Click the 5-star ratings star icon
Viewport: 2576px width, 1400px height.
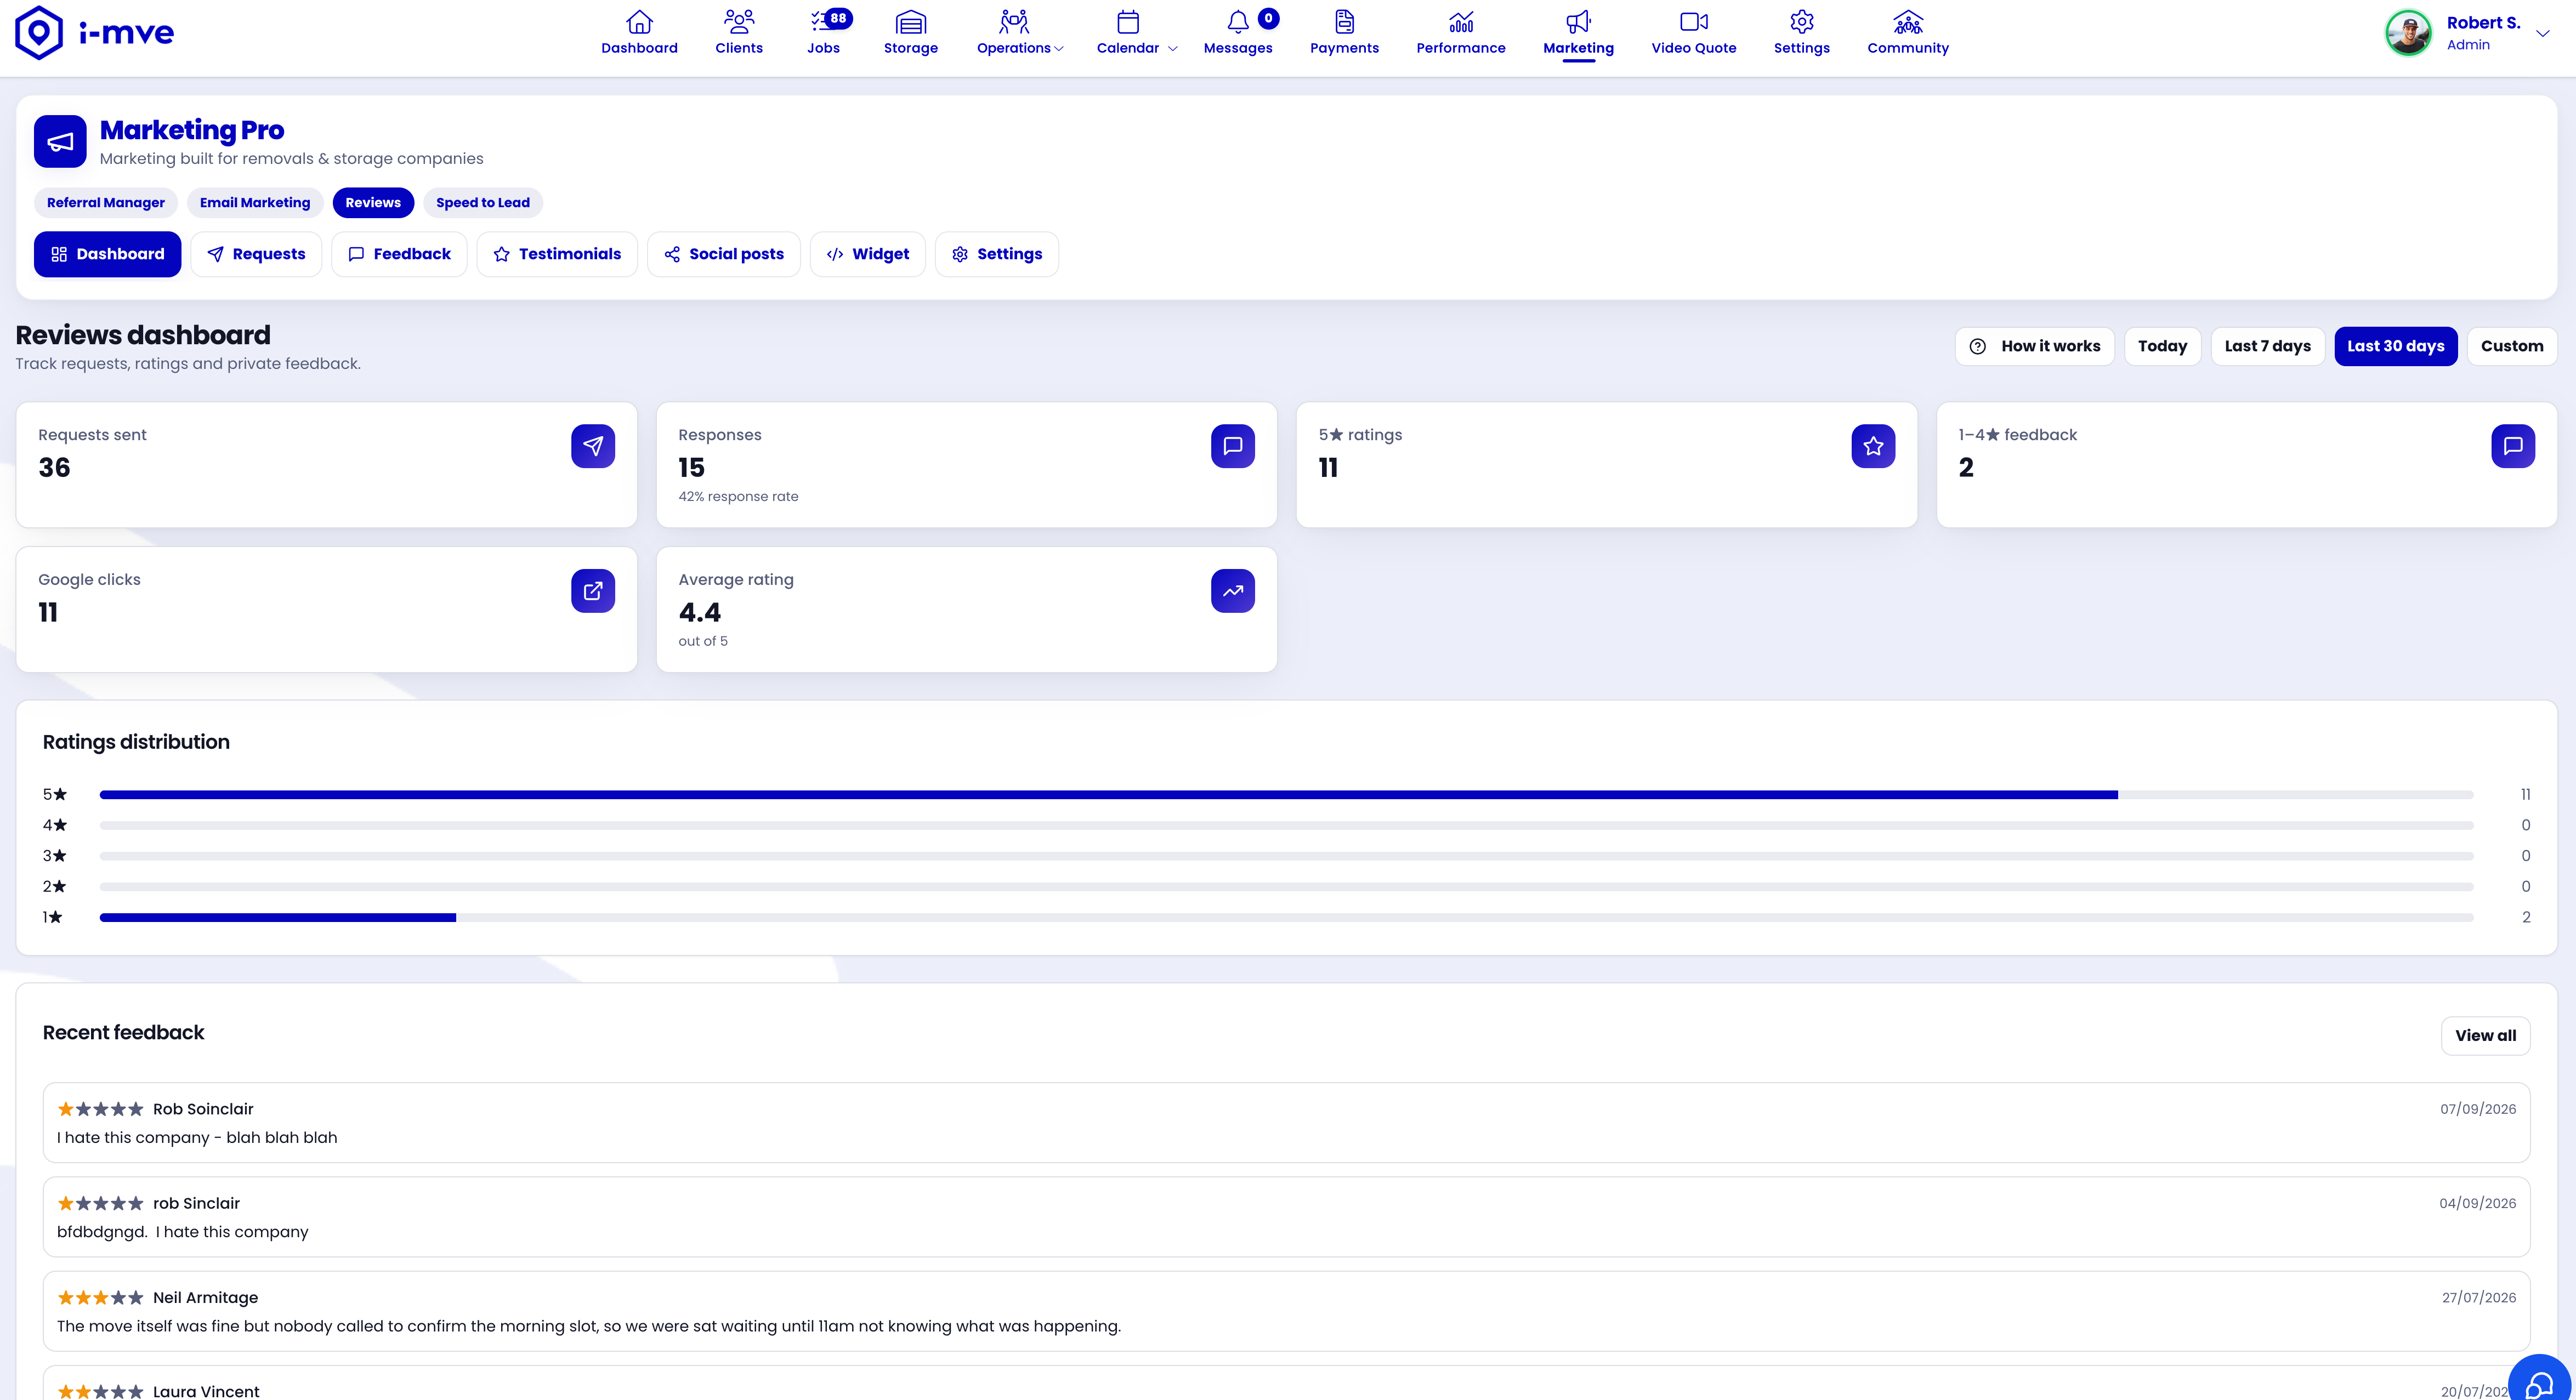1873,446
